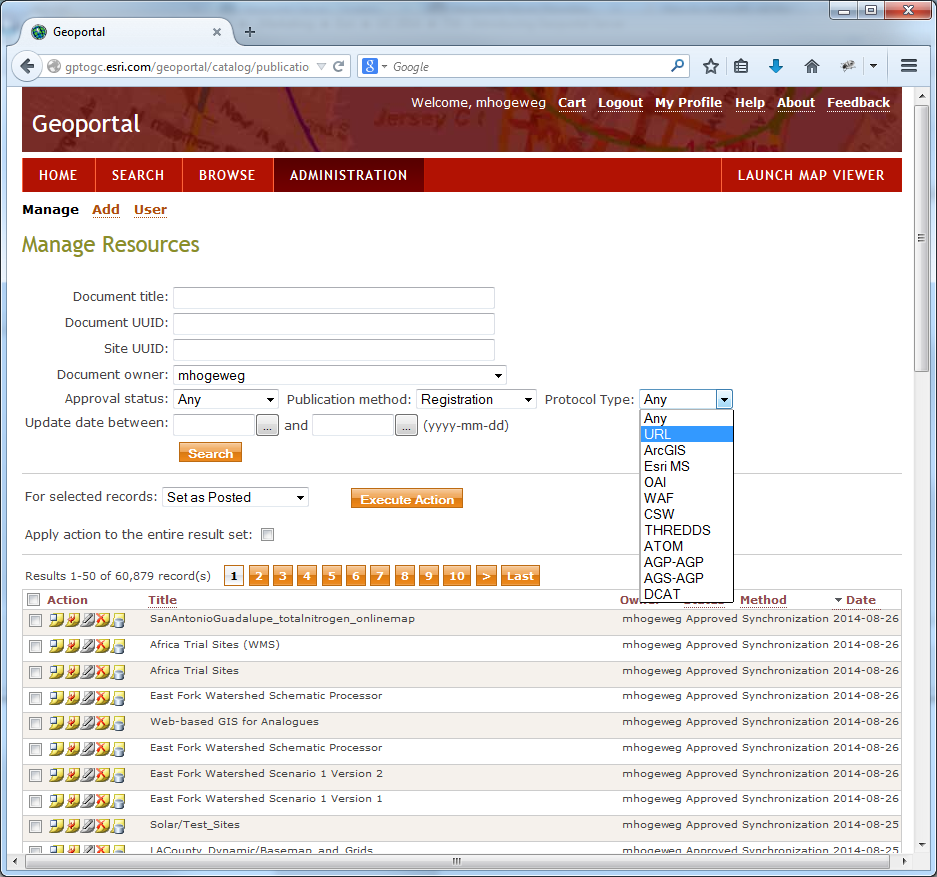The height and width of the screenshot is (877, 937).
Task: Open the Add menu under Manage Resources
Action: (106, 209)
